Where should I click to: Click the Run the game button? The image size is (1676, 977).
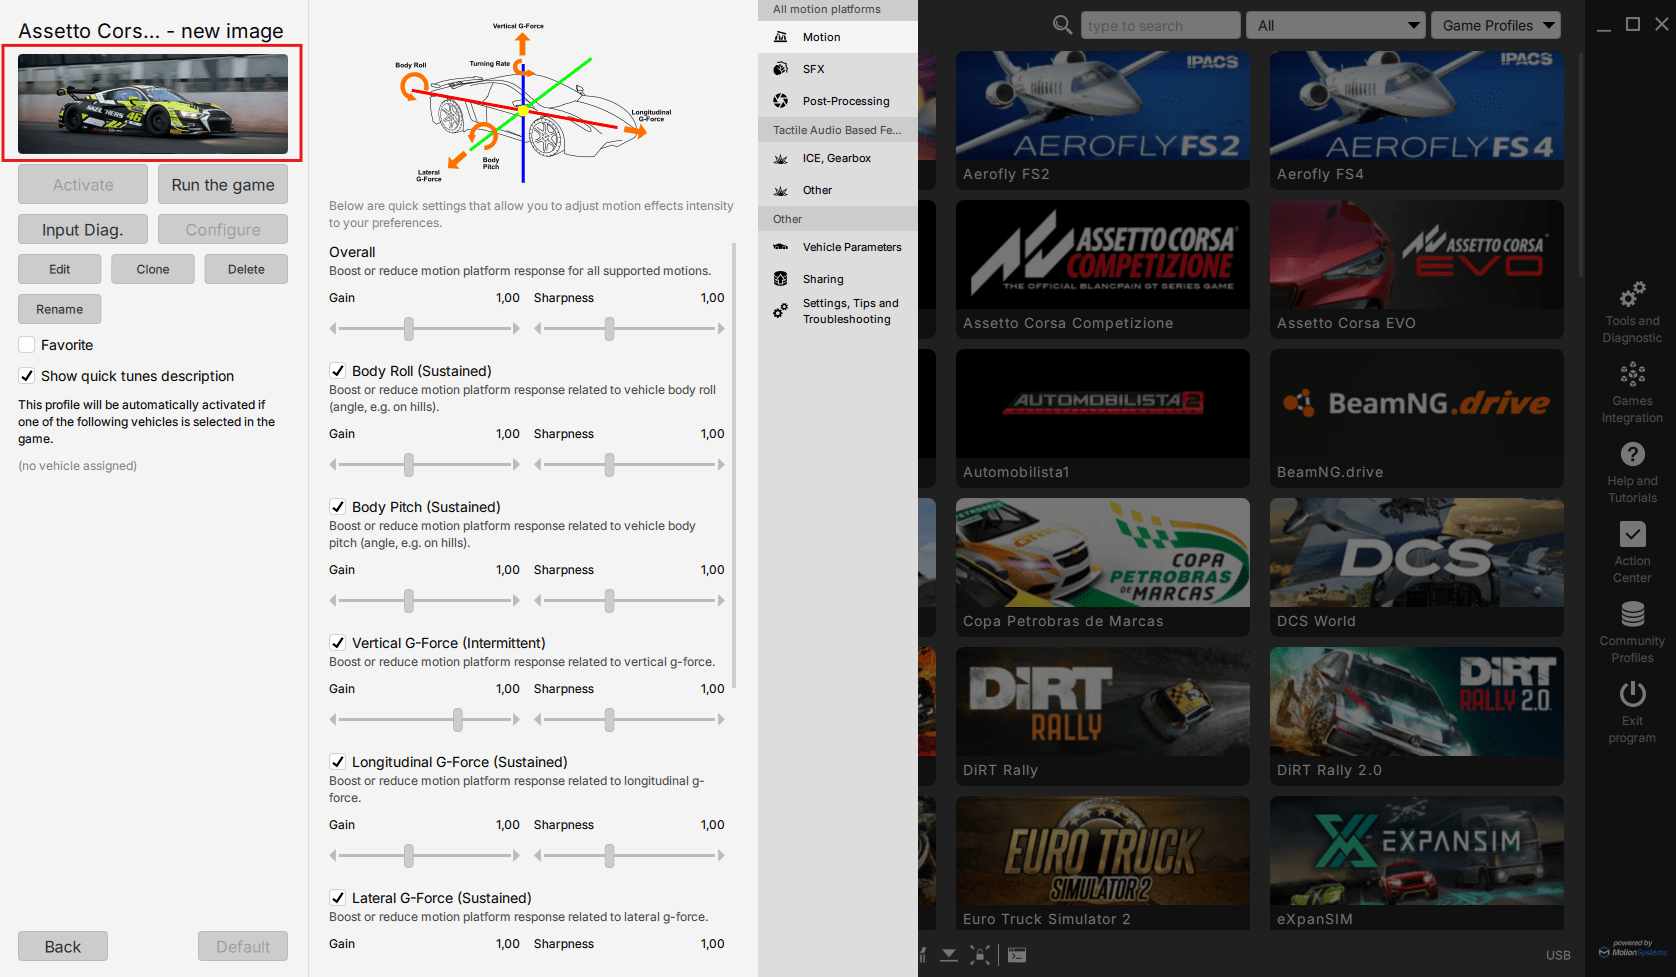(223, 185)
